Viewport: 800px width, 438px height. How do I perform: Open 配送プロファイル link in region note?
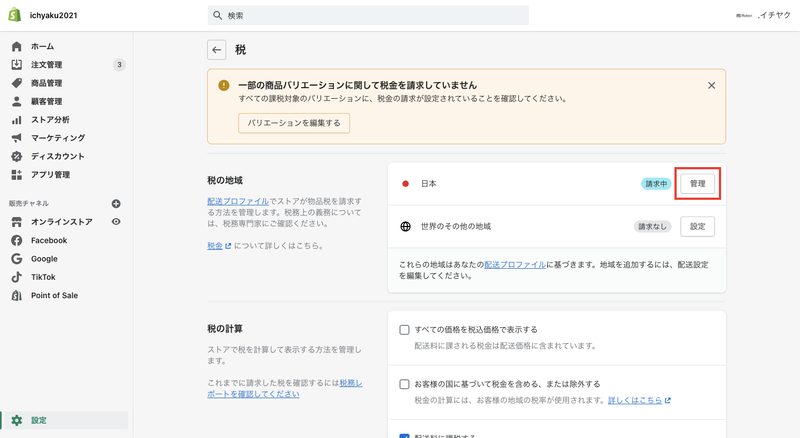[x=515, y=264]
